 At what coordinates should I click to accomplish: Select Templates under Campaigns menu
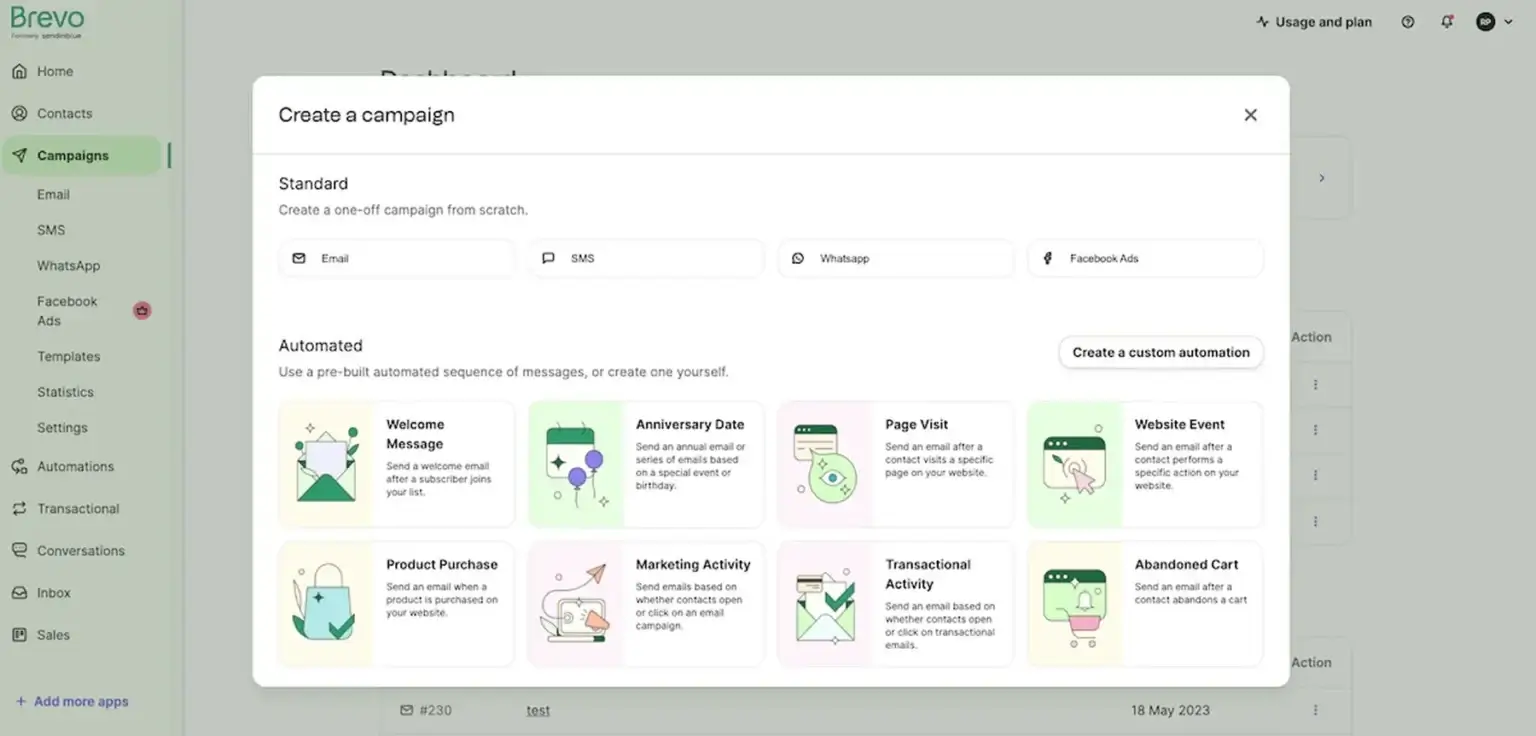pos(69,357)
